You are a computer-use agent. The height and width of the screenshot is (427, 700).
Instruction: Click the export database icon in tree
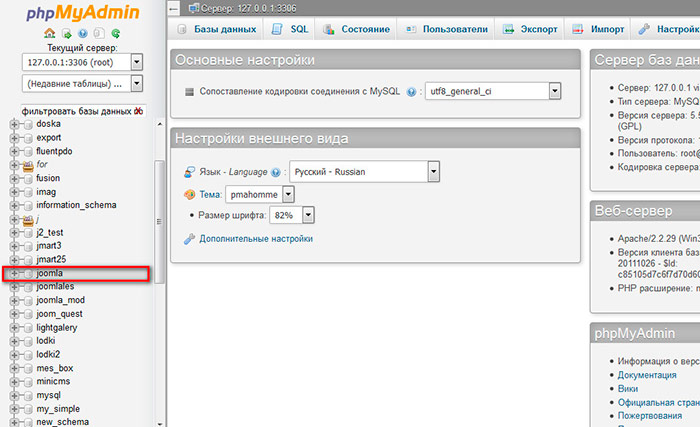point(28,138)
